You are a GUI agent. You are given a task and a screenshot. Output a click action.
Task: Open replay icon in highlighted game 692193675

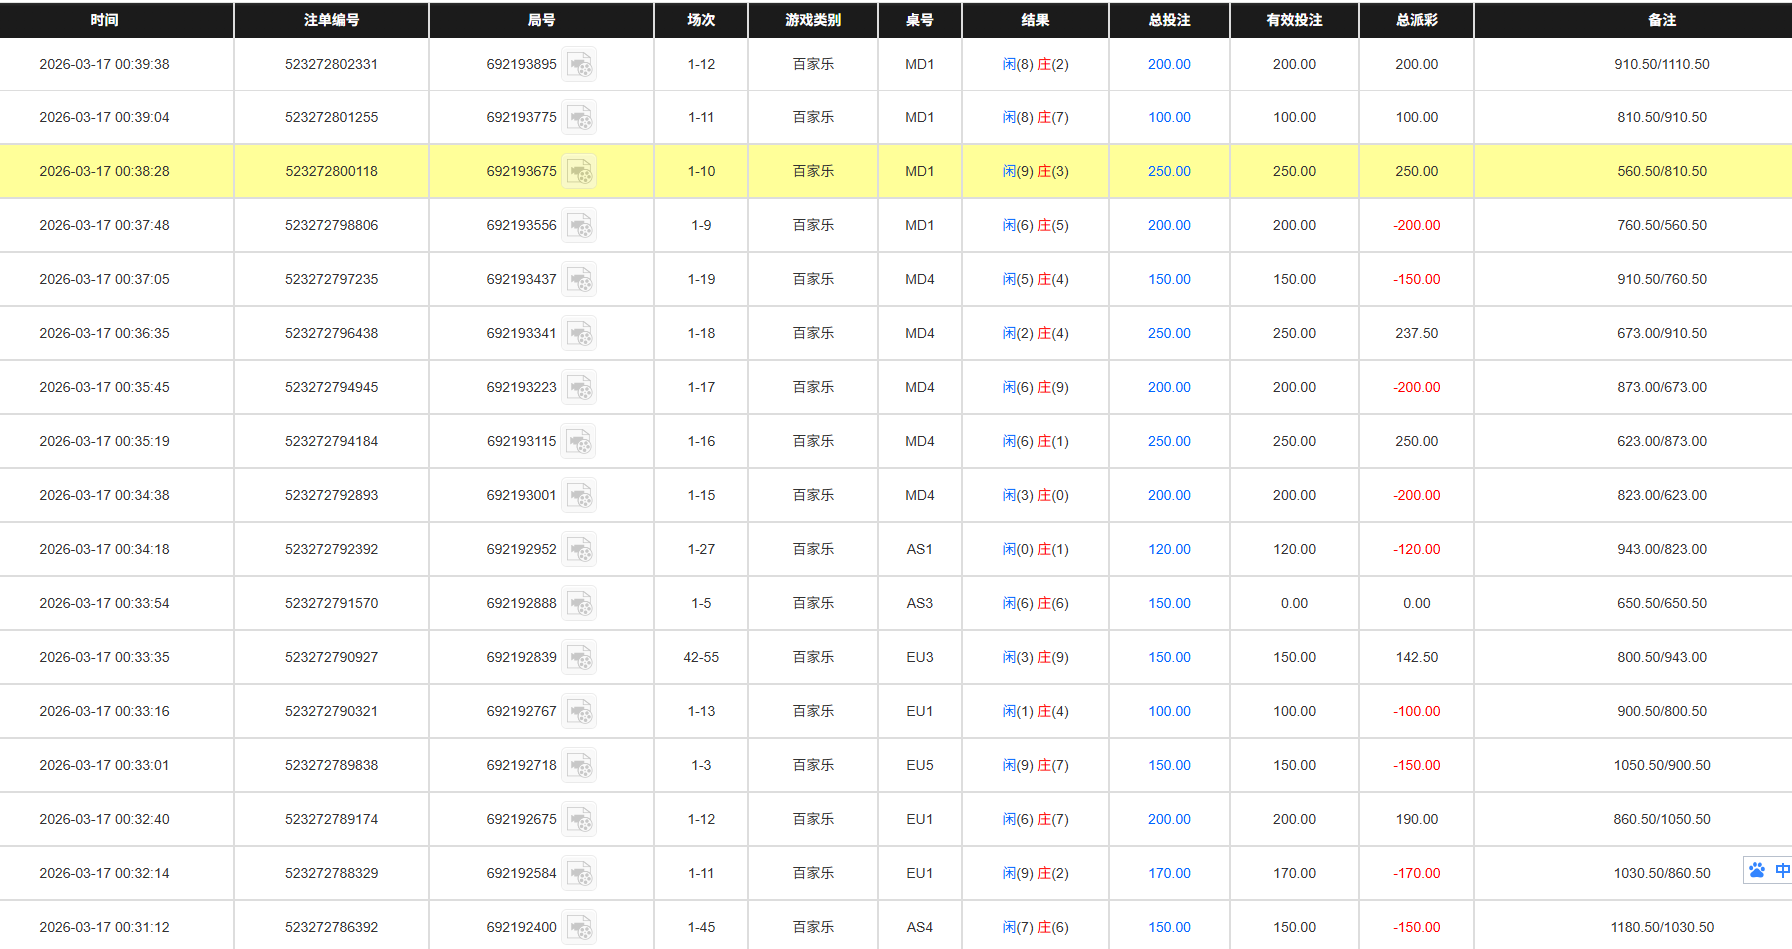pyautogui.click(x=581, y=171)
